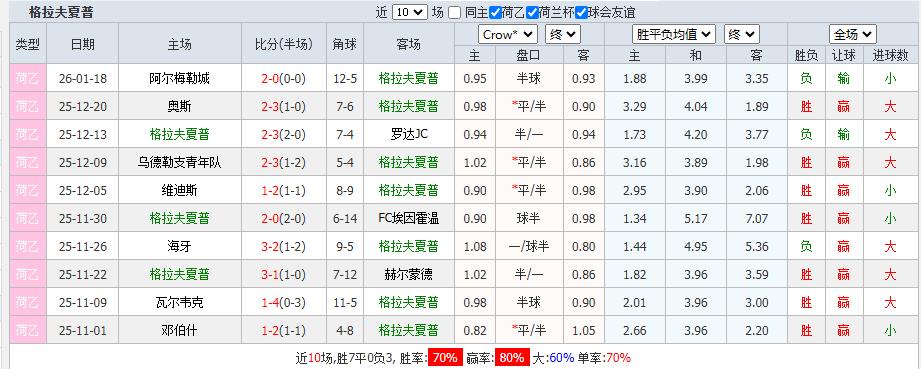Viewport: 921px width, 369px height.
Task: Open the match count dropdown showing 10
Action: (x=409, y=12)
